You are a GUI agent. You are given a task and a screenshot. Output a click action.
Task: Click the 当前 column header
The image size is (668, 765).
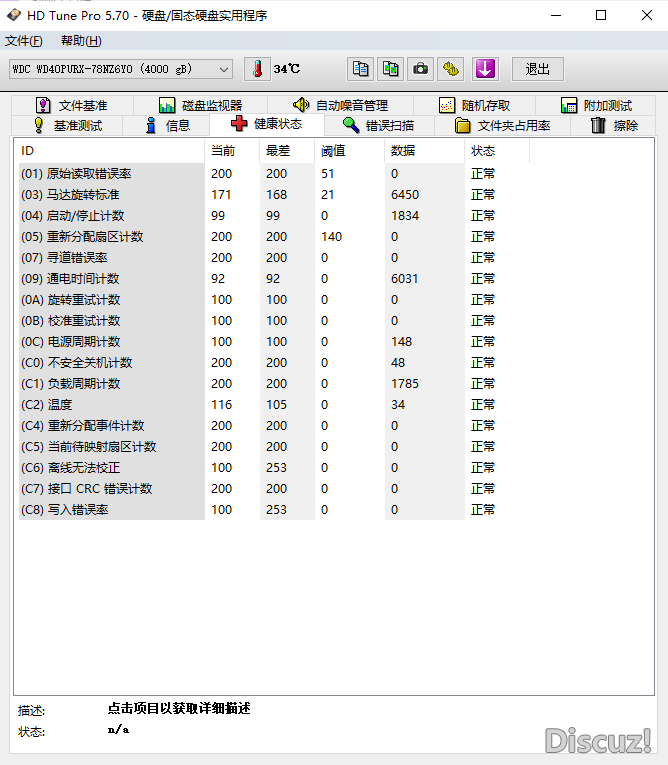pyautogui.click(x=232, y=151)
